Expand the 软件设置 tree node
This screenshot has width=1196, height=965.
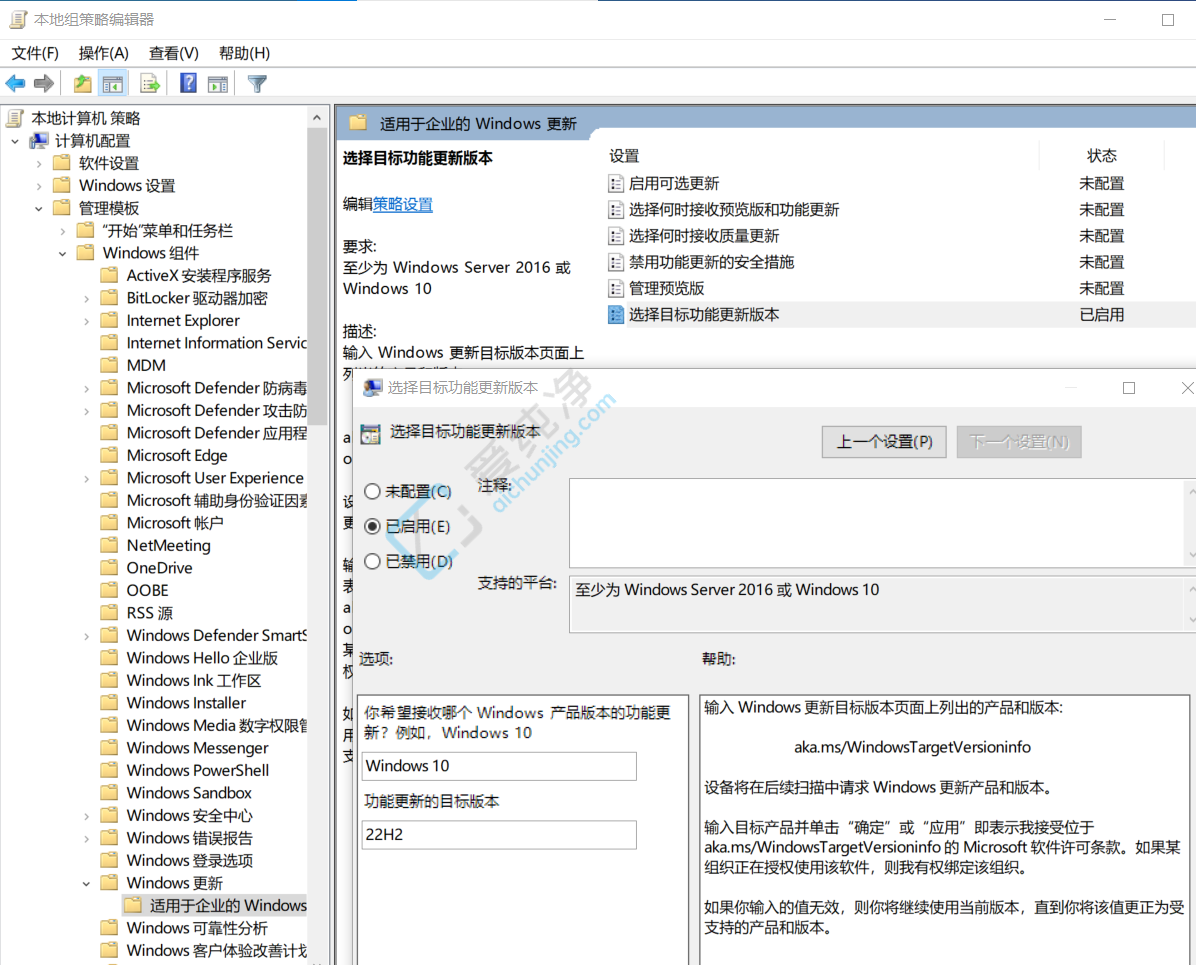39,163
